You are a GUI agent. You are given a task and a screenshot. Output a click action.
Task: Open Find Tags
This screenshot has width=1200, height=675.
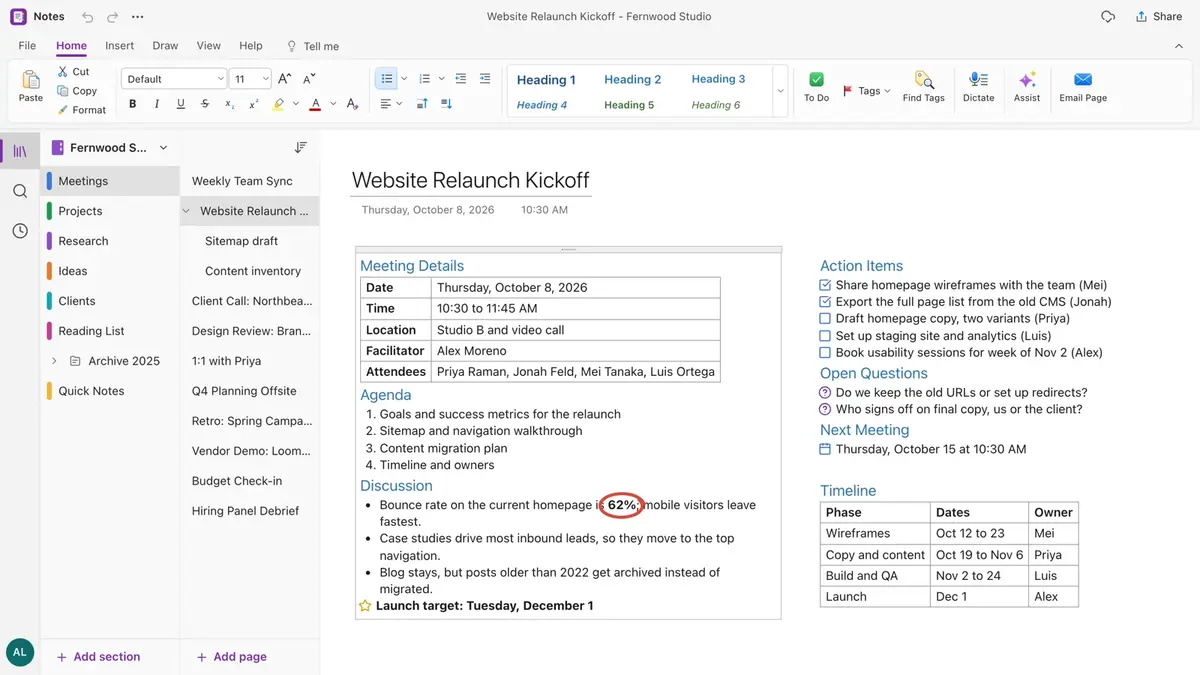point(923,86)
